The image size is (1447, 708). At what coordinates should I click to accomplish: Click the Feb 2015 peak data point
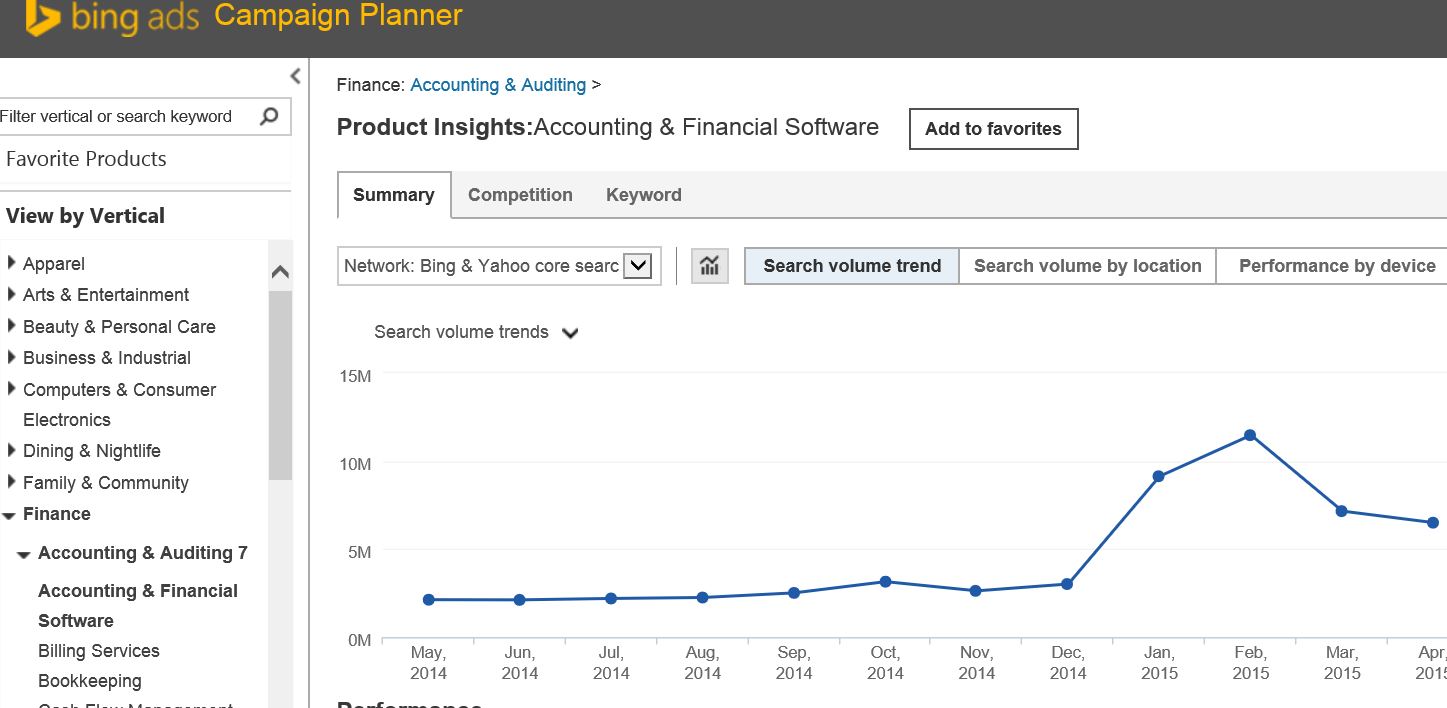(1250, 436)
